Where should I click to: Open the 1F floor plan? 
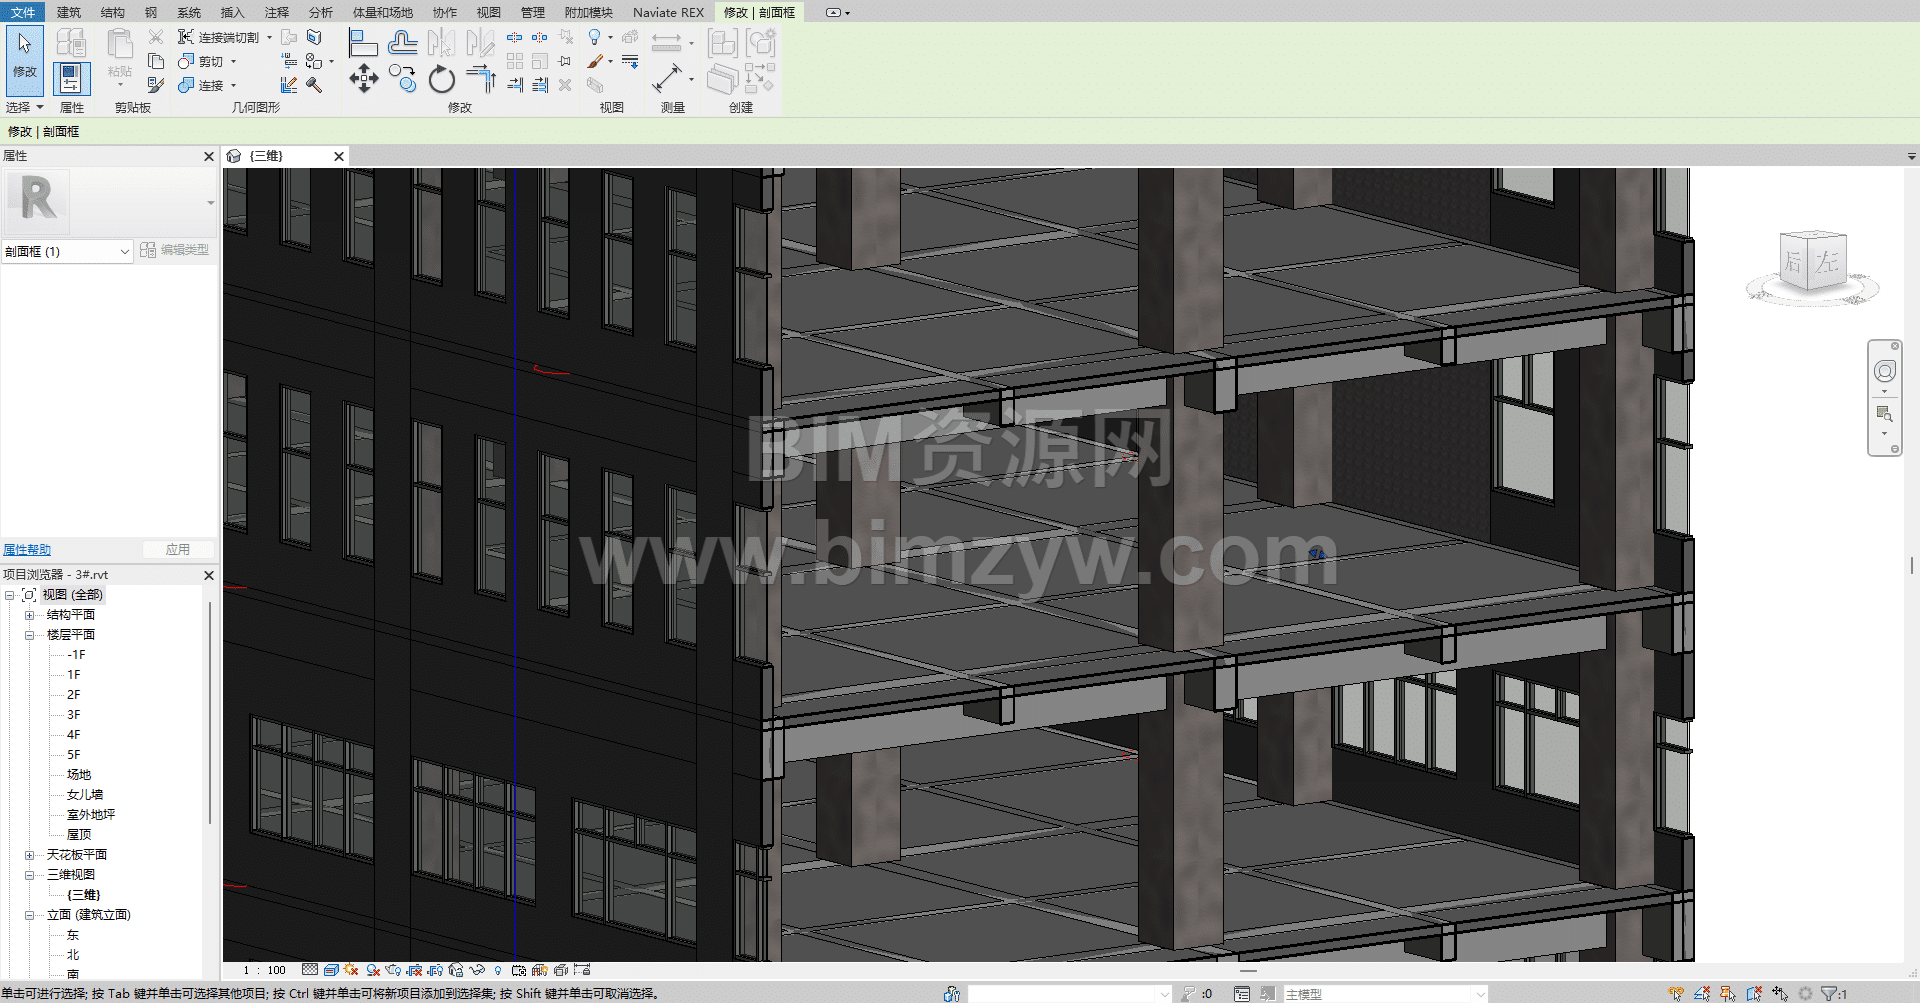pos(74,675)
